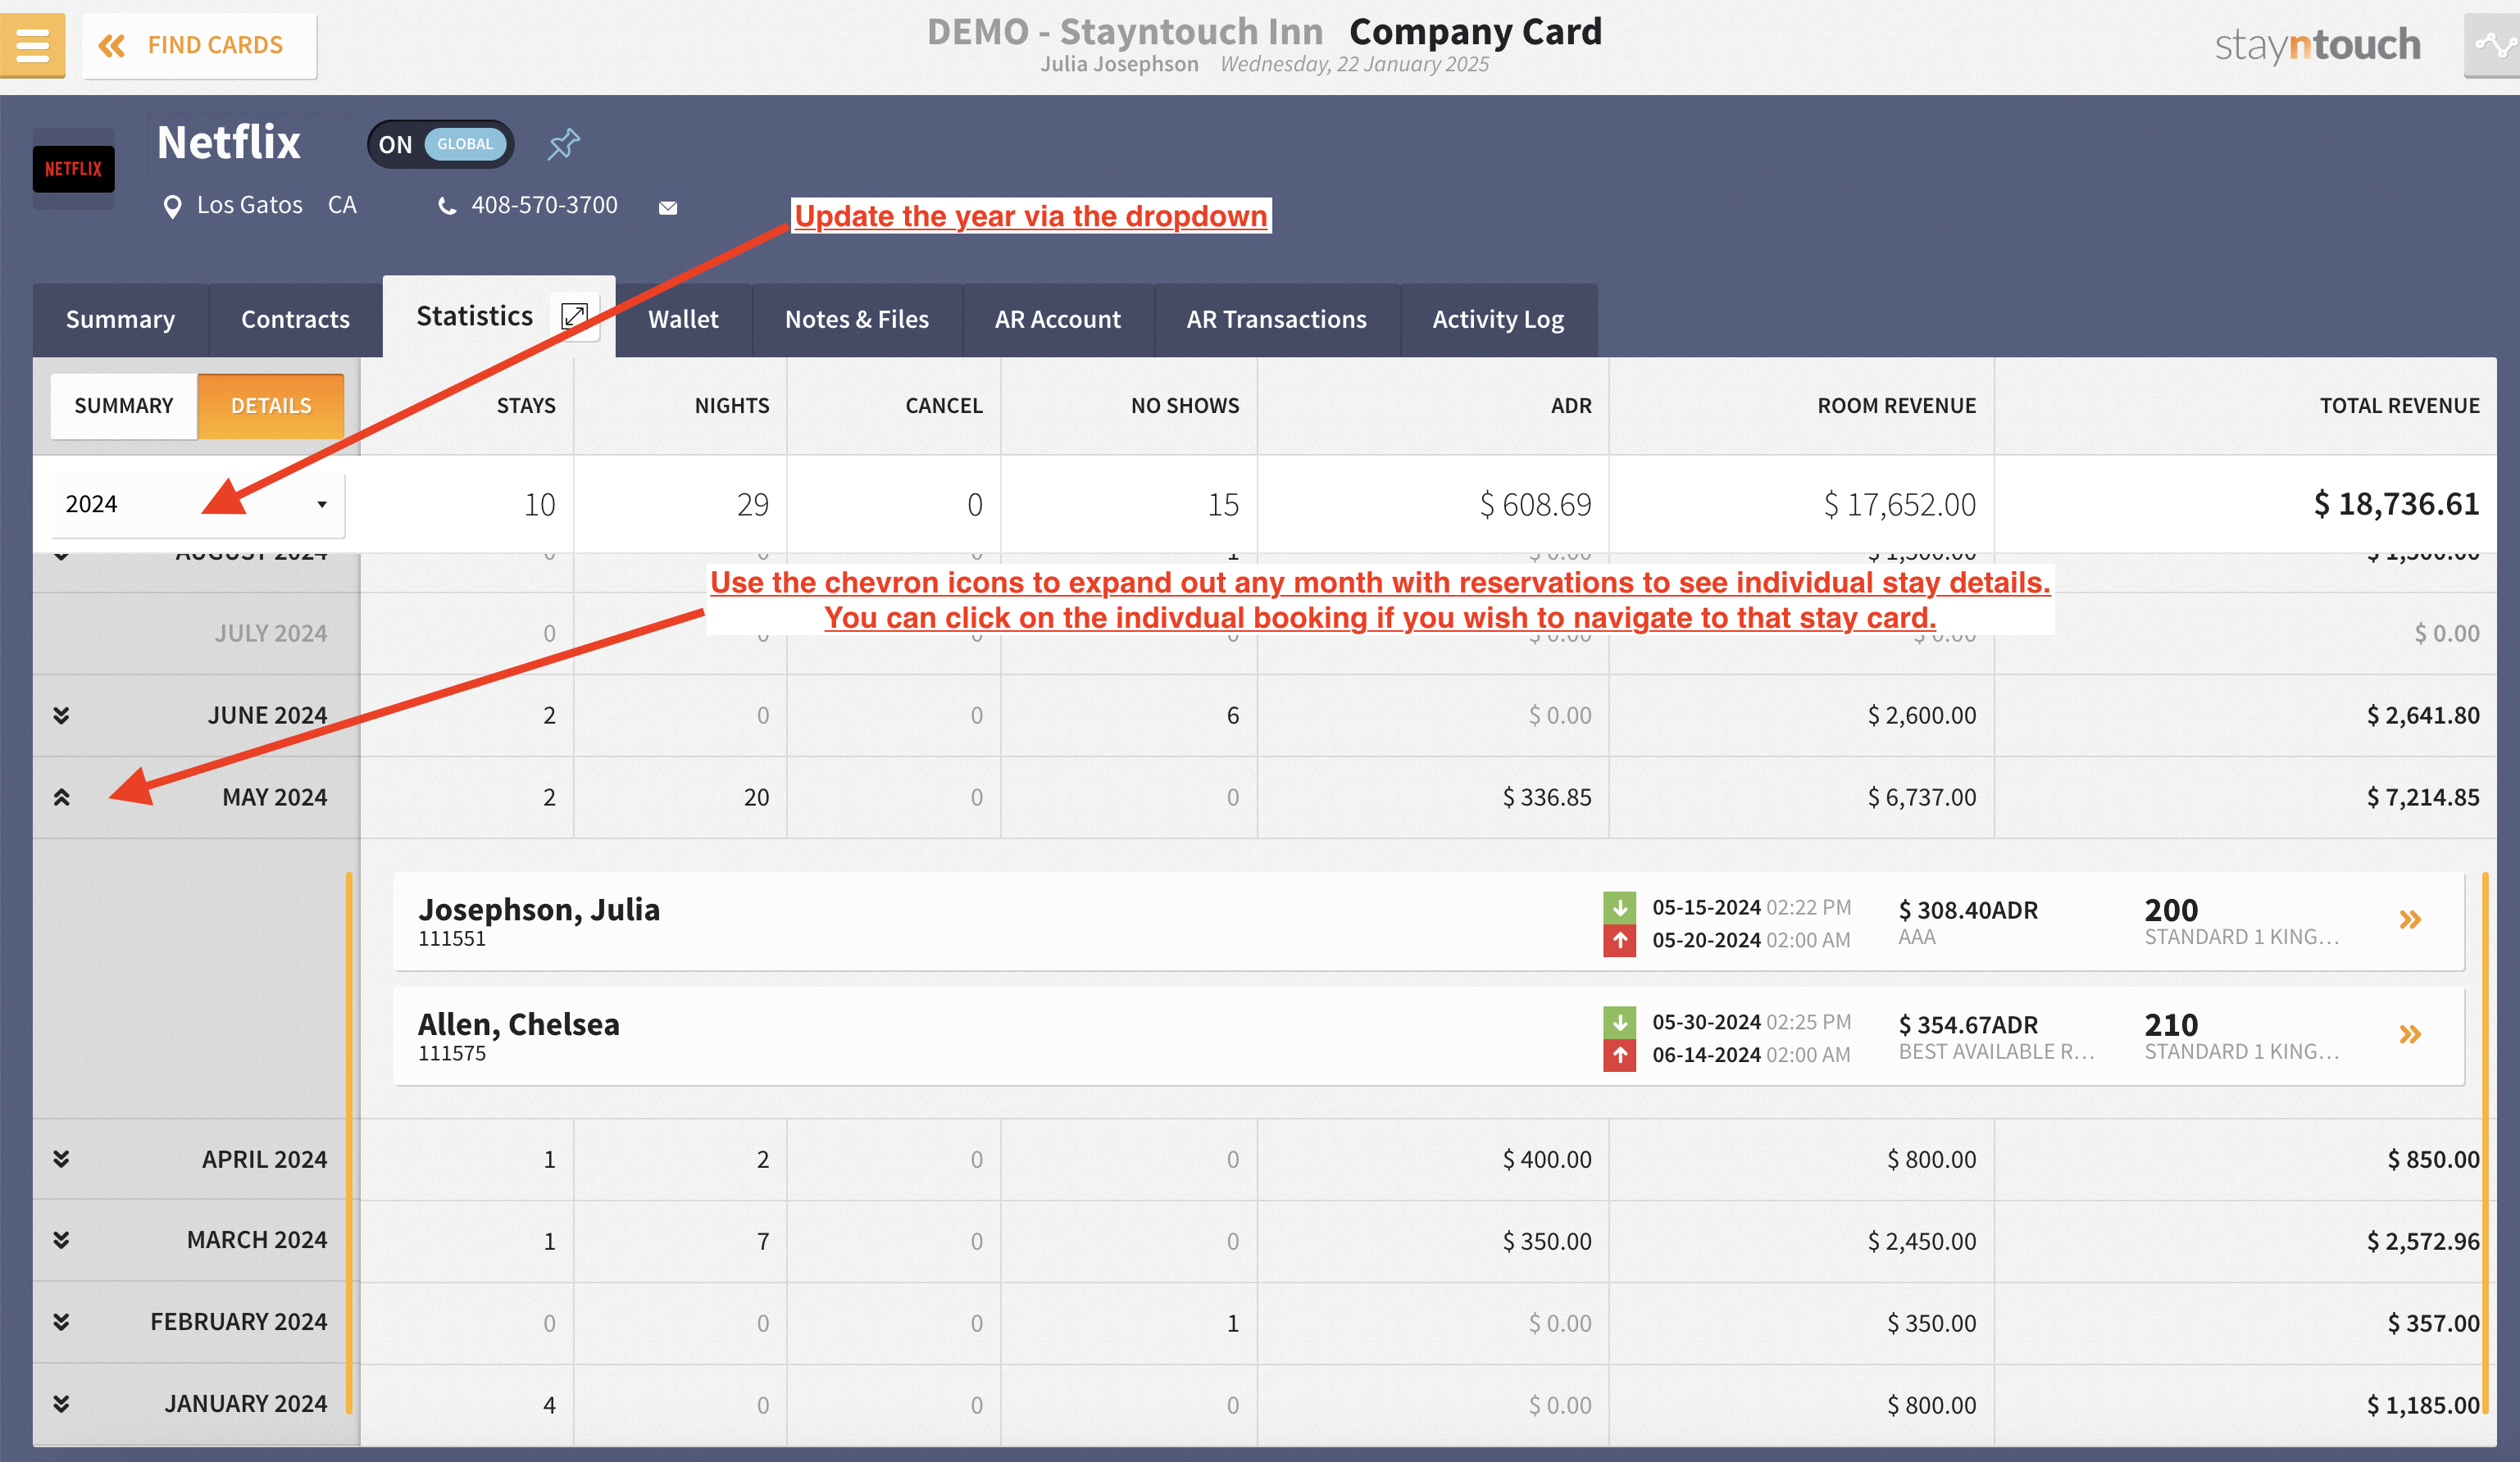The width and height of the screenshot is (2520, 1462).
Task: Click the pin icon beside Netflix
Action: pos(563,144)
